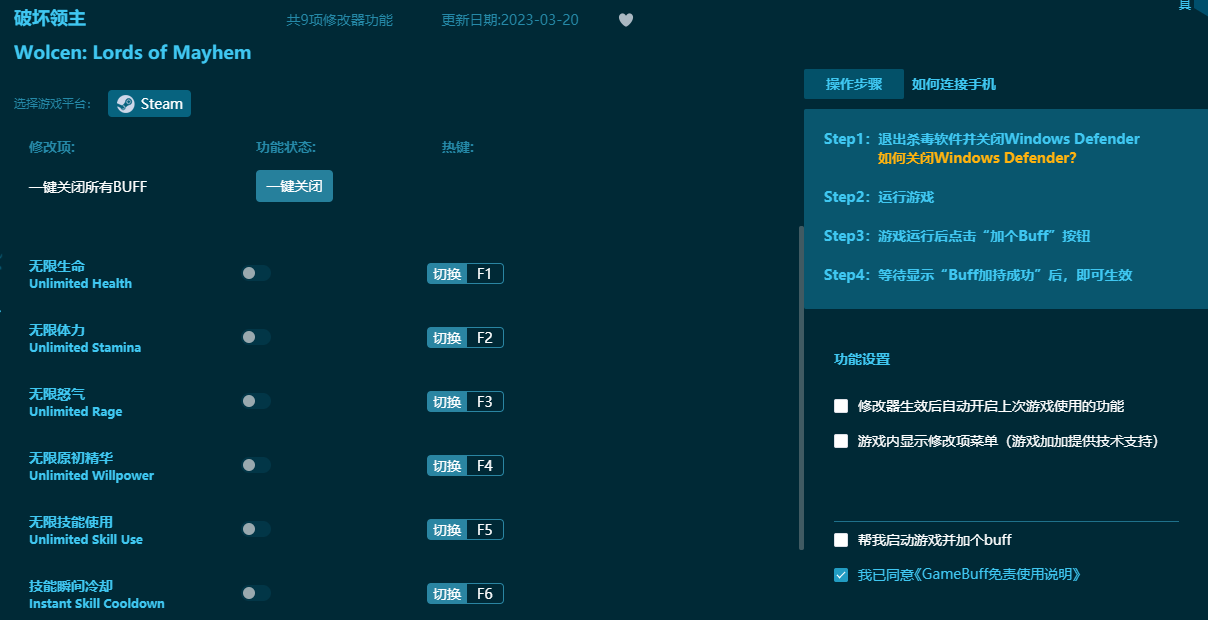Check 帮我启动游戏并加个buff option
The height and width of the screenshot is (620, 1208).
coord(841,540)
